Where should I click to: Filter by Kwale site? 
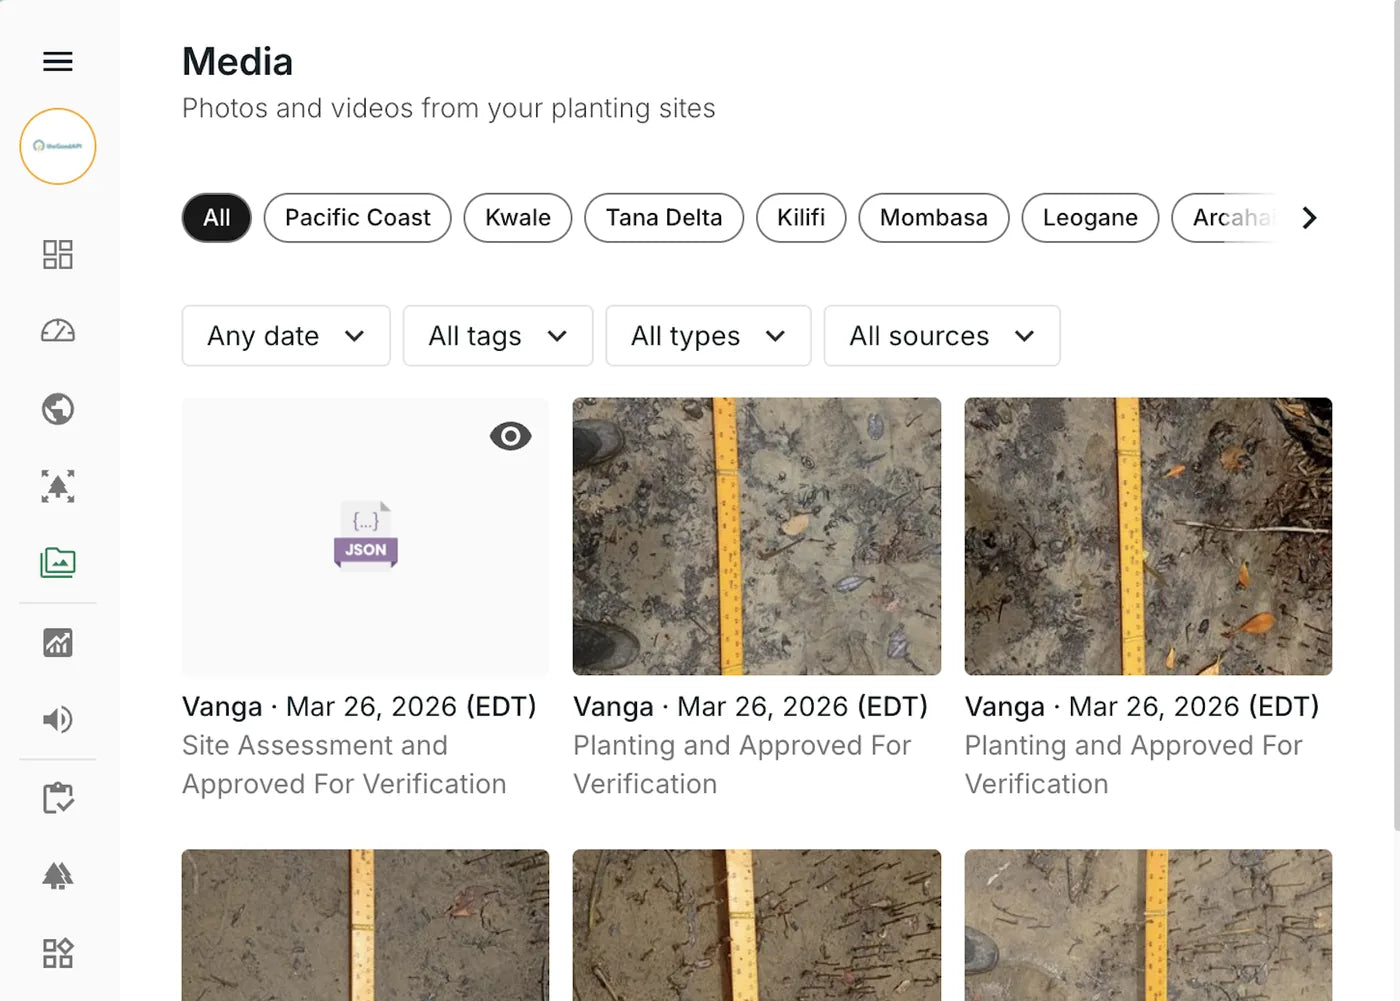pos(518,218)
